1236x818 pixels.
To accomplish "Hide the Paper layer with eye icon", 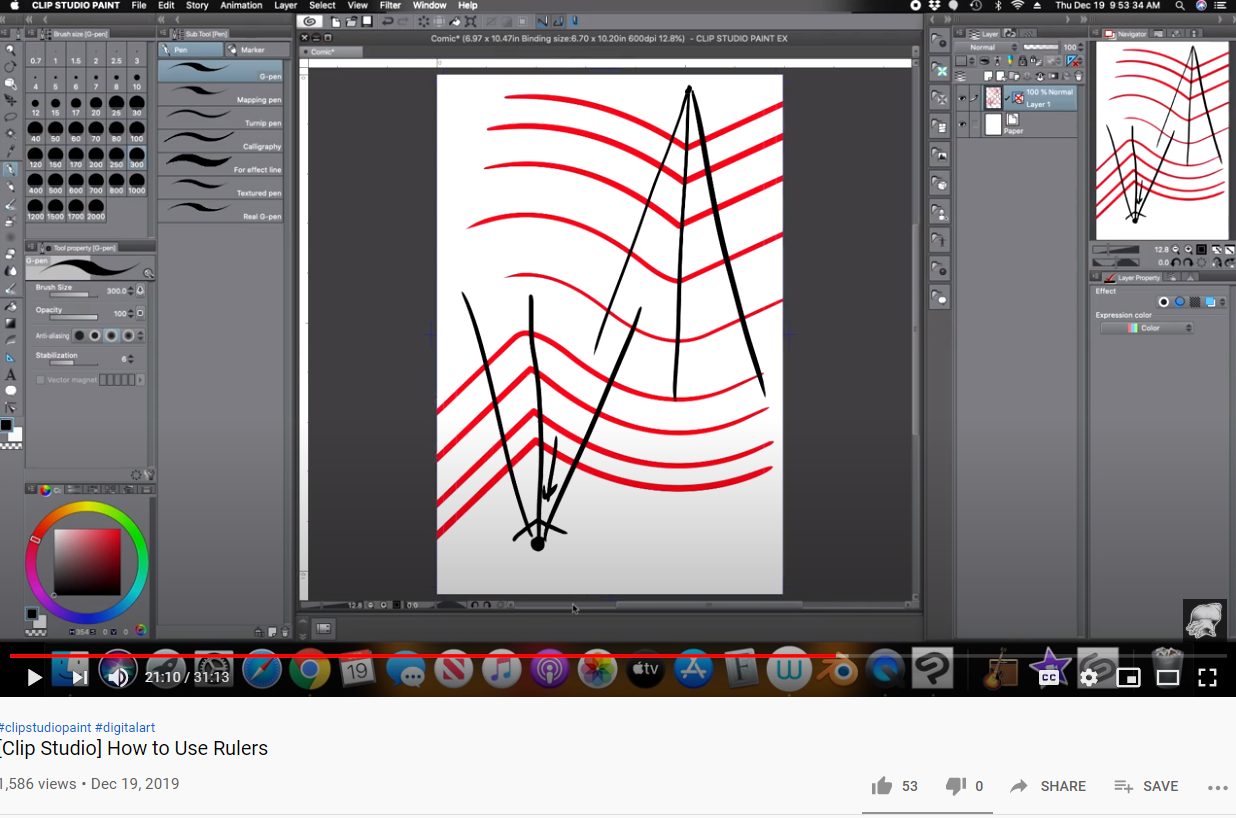I will (962, 124).
